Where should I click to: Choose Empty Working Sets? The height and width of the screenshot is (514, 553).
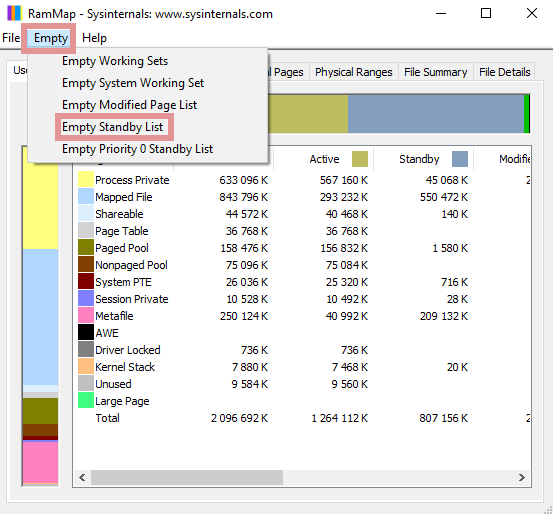(x=115, y=61)
